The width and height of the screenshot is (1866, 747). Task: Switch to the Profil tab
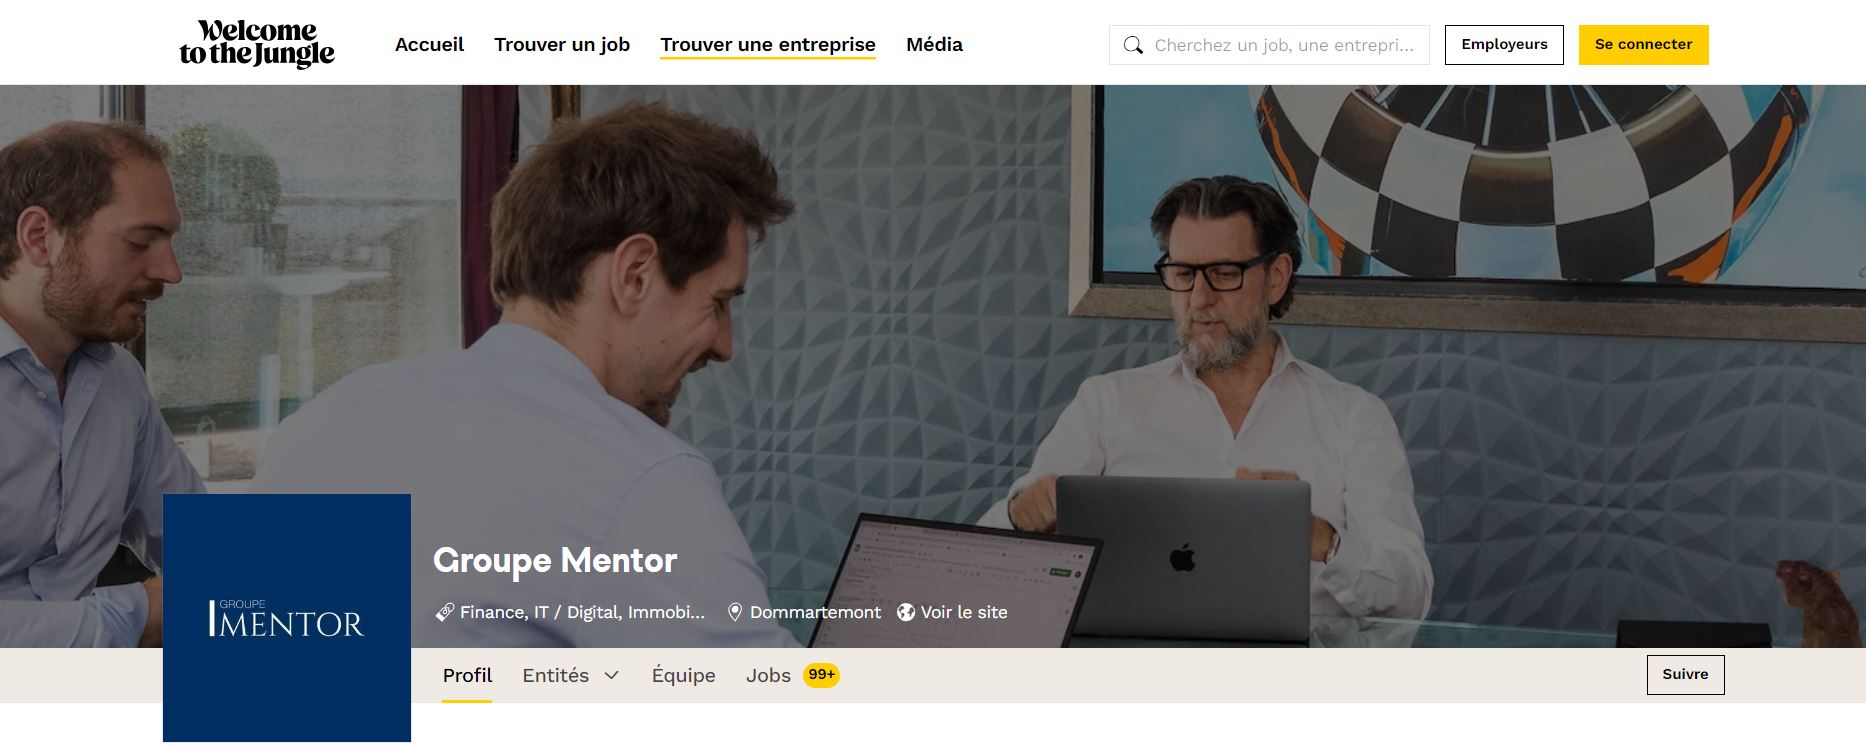[x=467, y=675]
